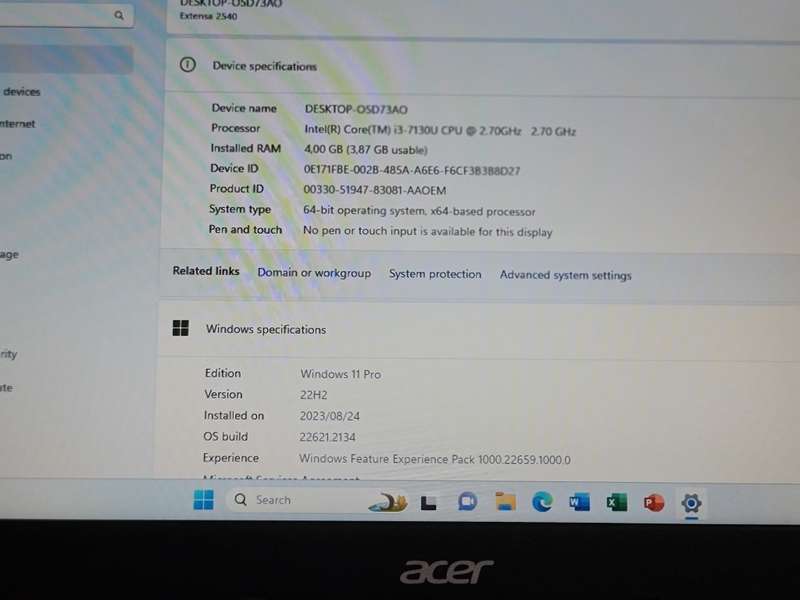
Task: Select the Device ID value text
Action: [x=412, y=170]
